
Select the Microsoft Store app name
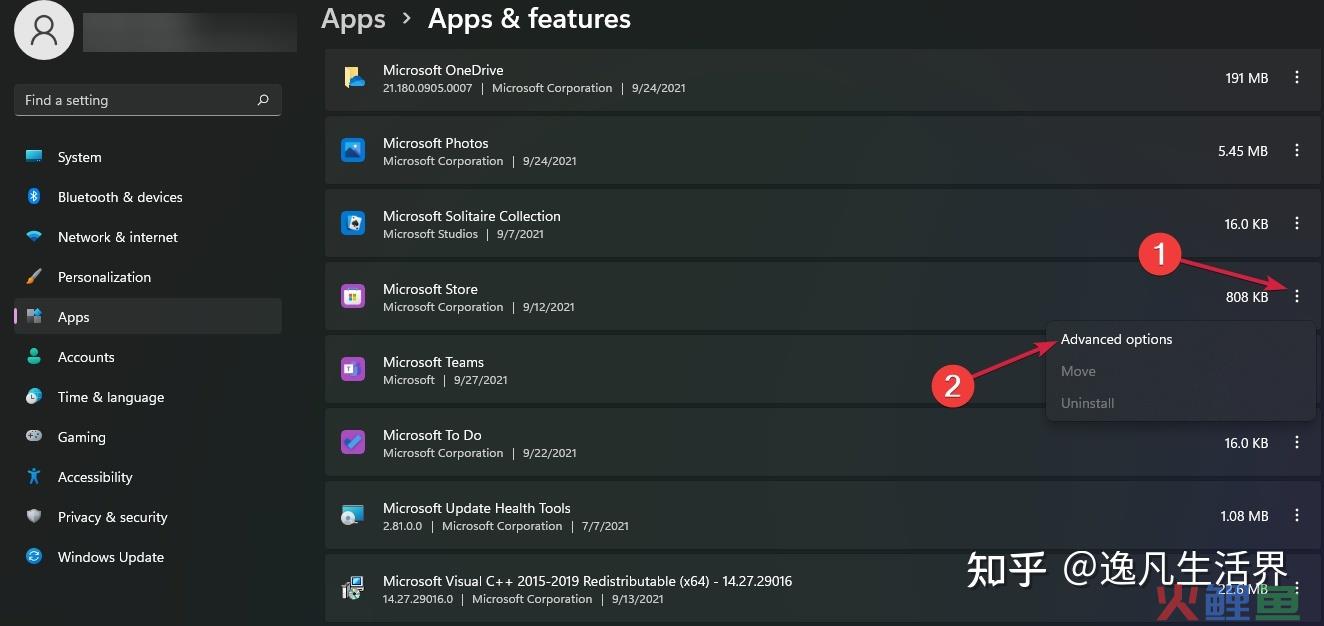click(x=430, y=289)
